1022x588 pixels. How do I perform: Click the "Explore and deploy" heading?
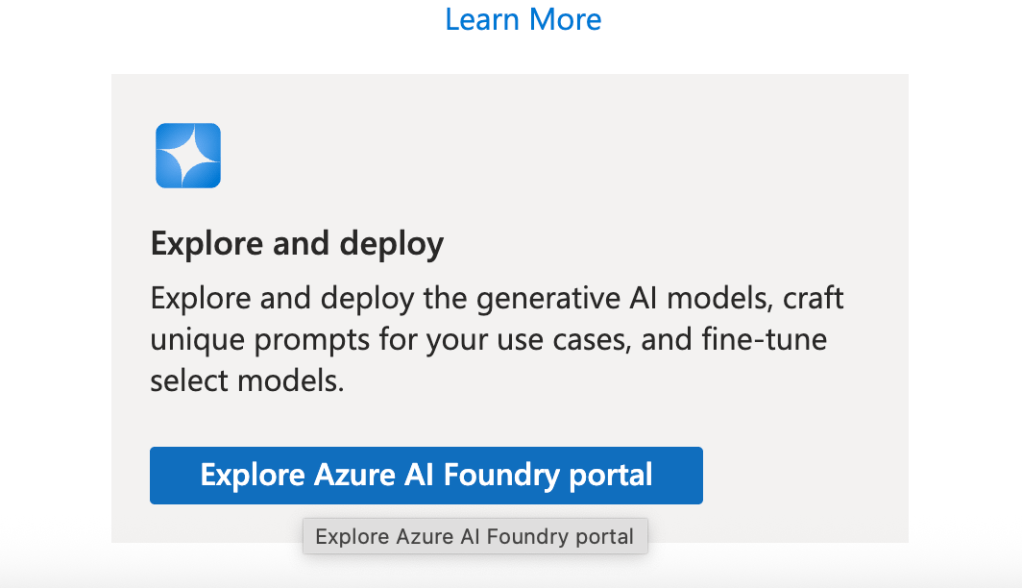[297, 244]
